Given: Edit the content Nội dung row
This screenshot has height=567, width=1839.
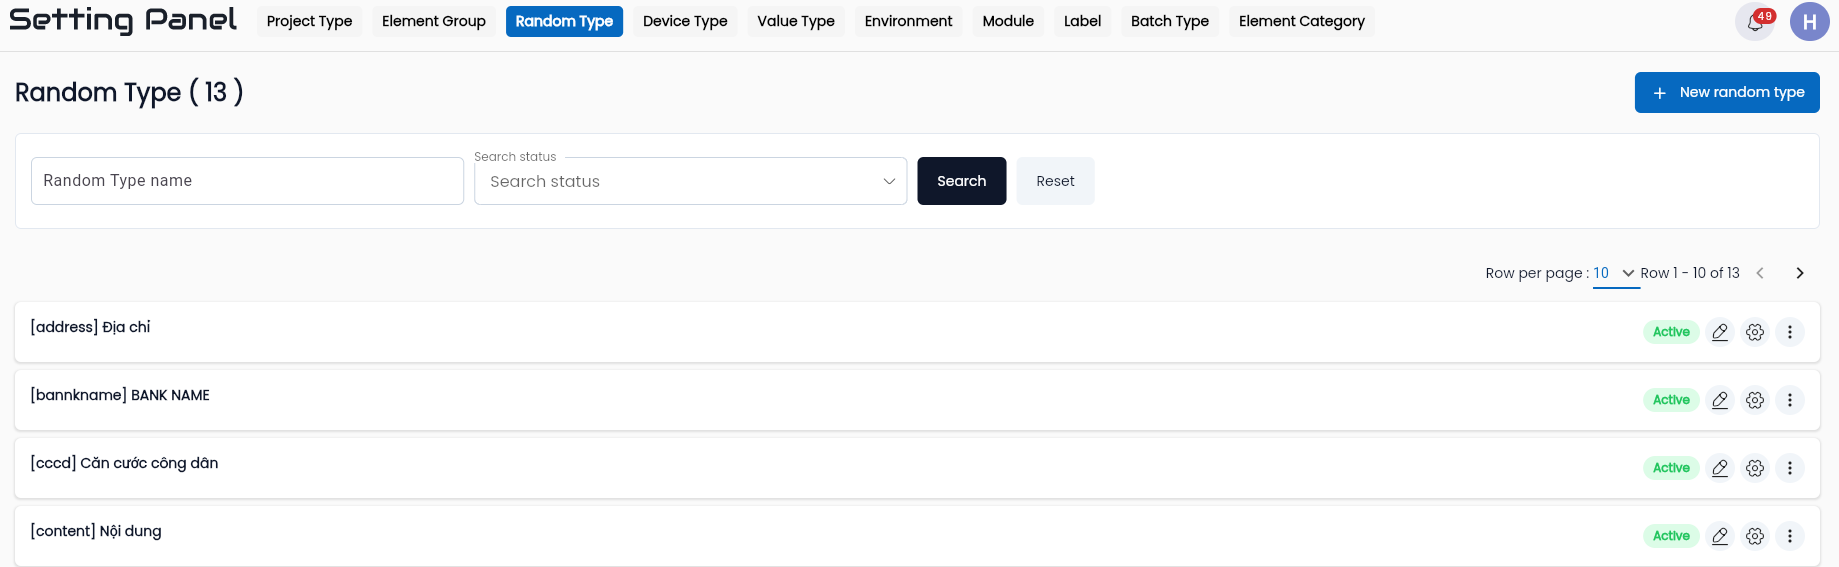Looking at the screenshot, I should click(1720, 536).
